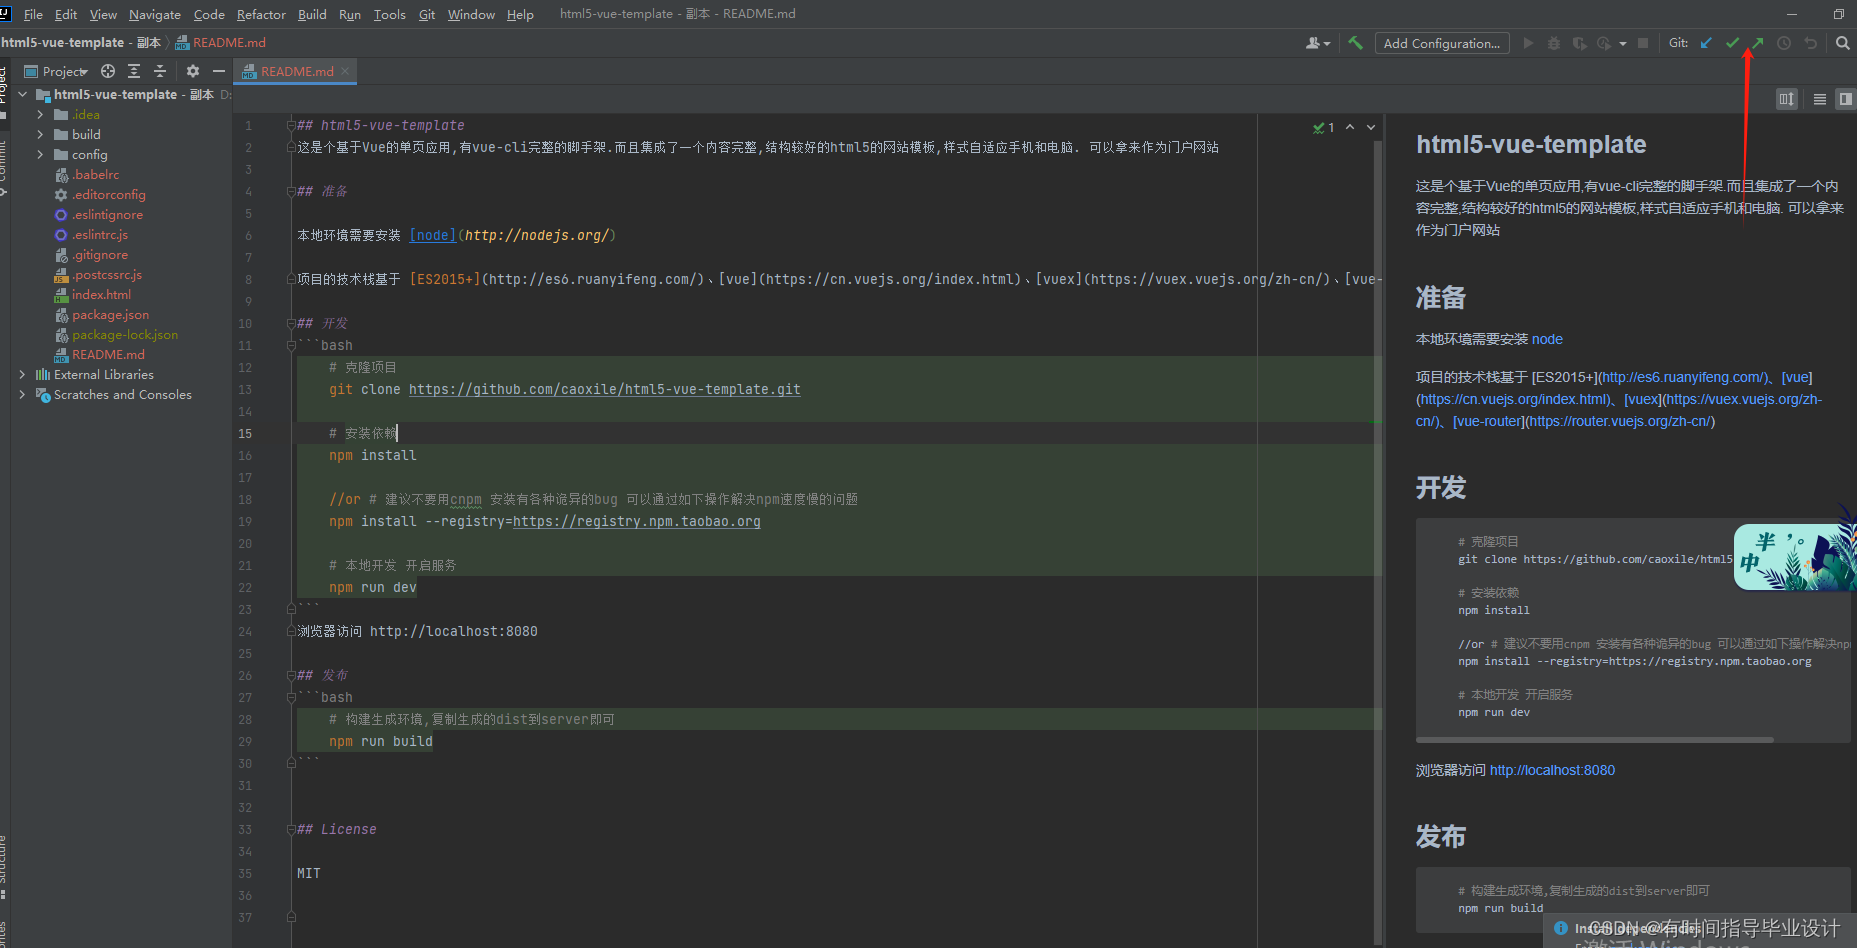Select .eslintrc.js in project tree
Viewport: 1857px width, 948px height.
pos(100,234)
